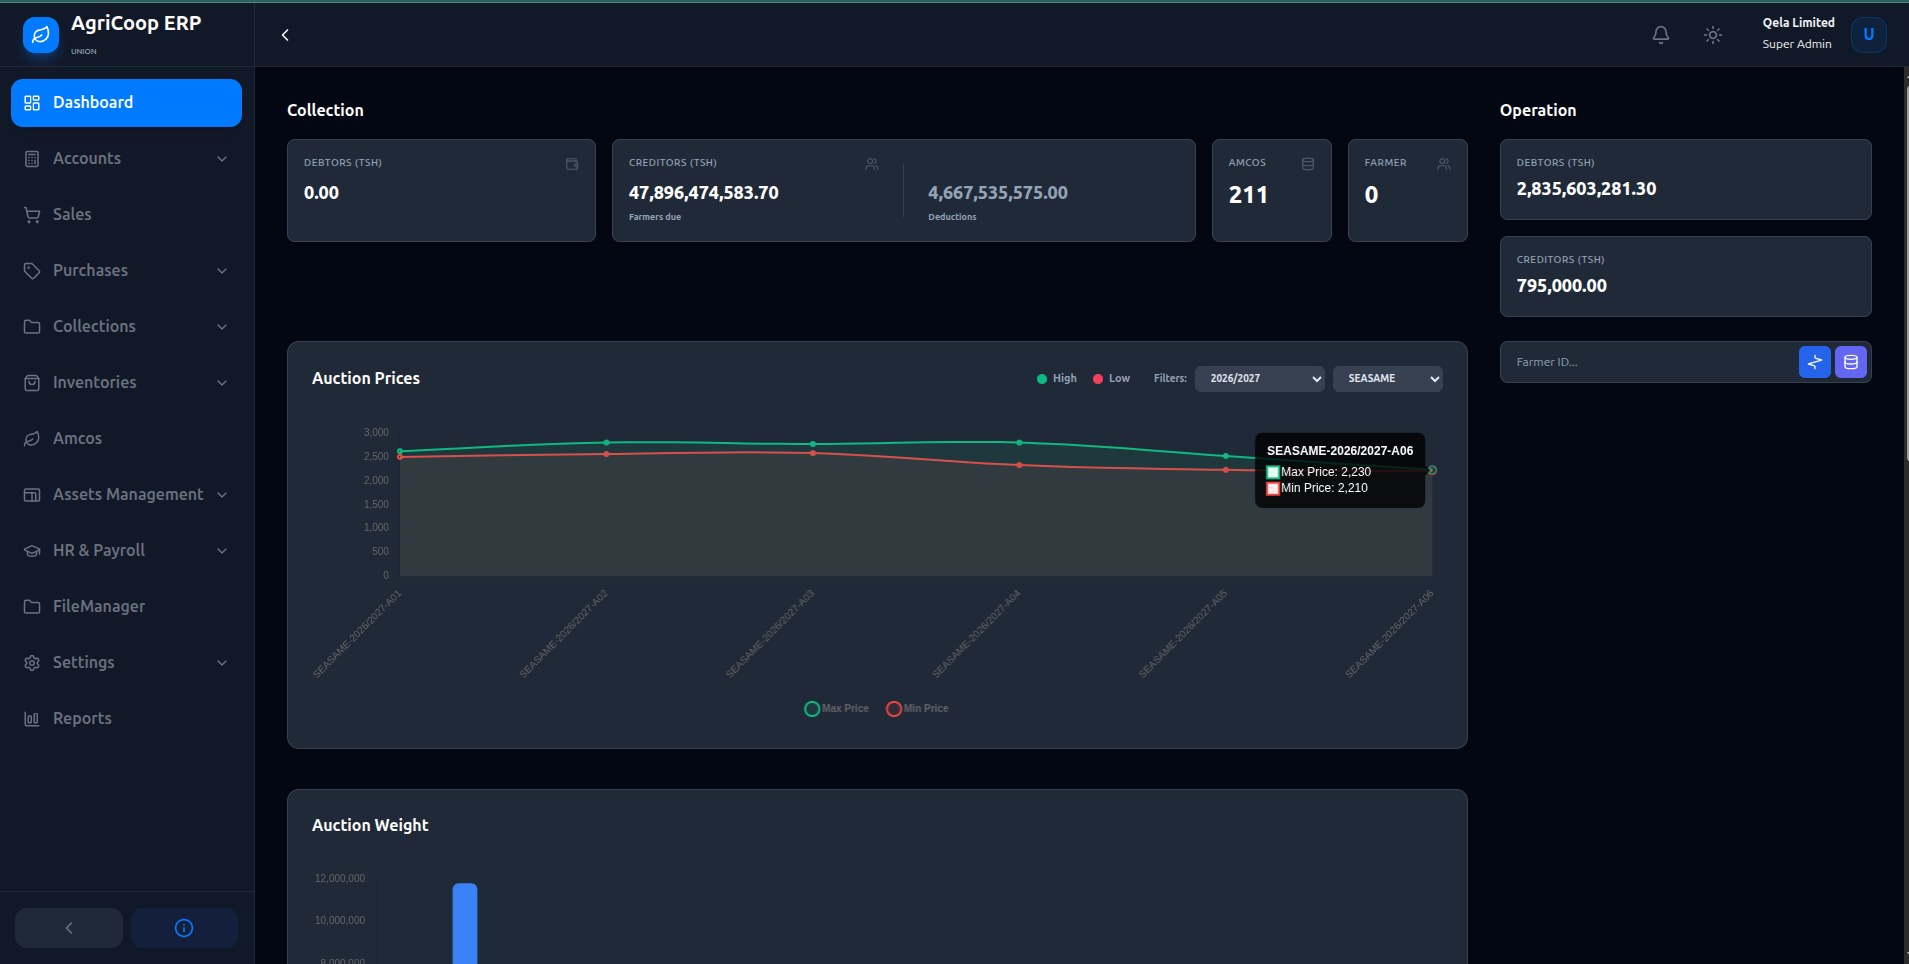Open the Reports menu item
This screenshot has width=1909, height=964.
tap(126, 719)
